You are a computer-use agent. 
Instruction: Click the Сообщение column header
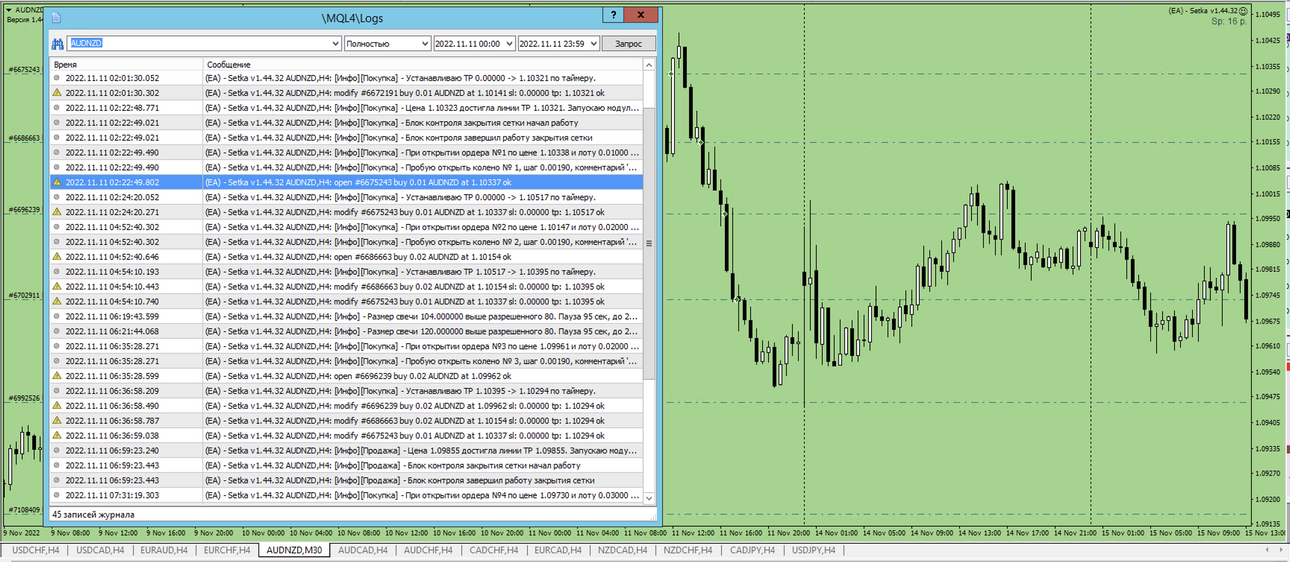coord(422,64)
